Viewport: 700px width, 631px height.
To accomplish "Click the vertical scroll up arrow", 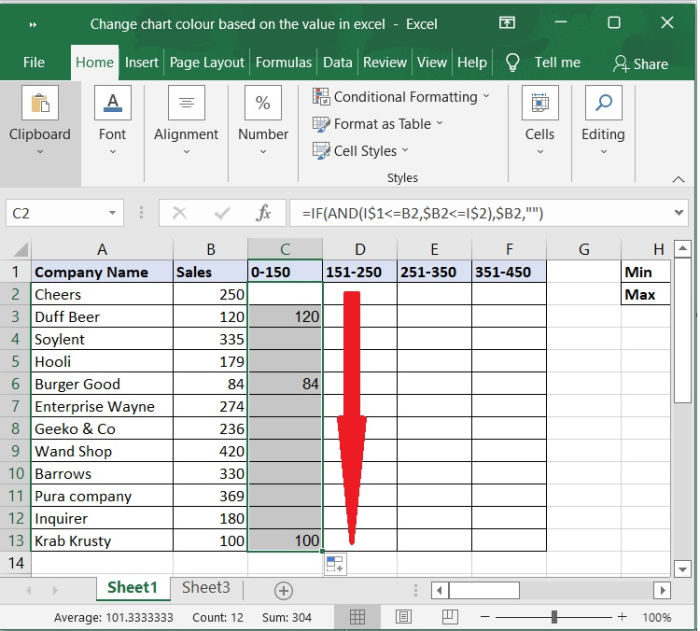I will (682, 248).
